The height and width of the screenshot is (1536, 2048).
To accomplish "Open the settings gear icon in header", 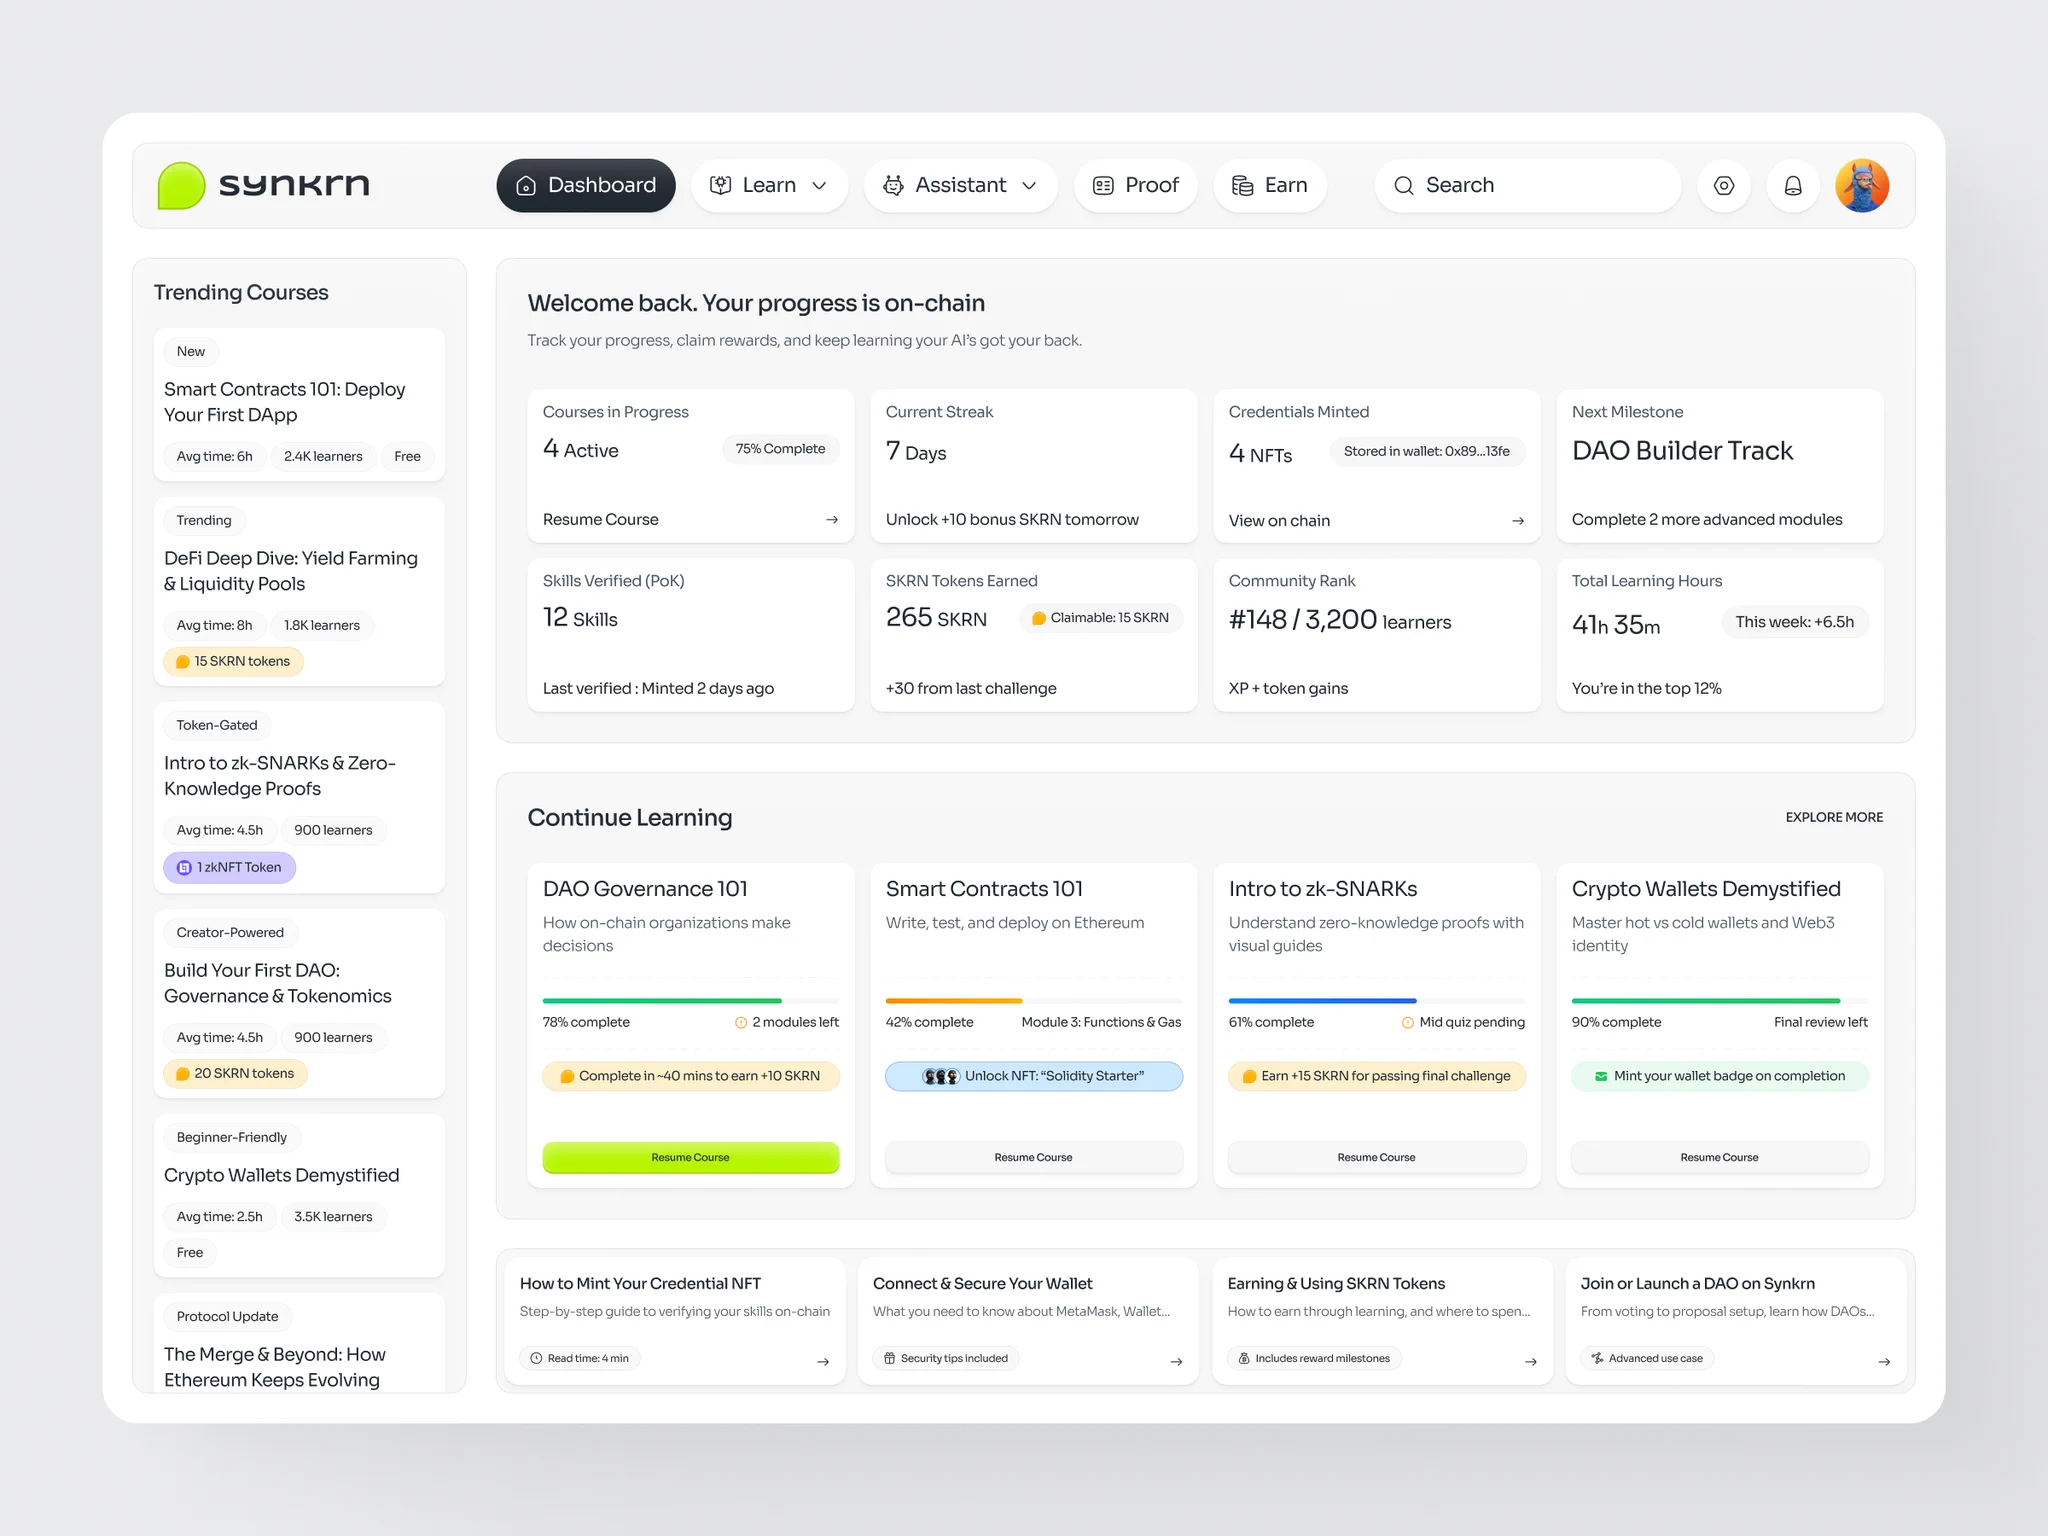I will coord(1724,185).
